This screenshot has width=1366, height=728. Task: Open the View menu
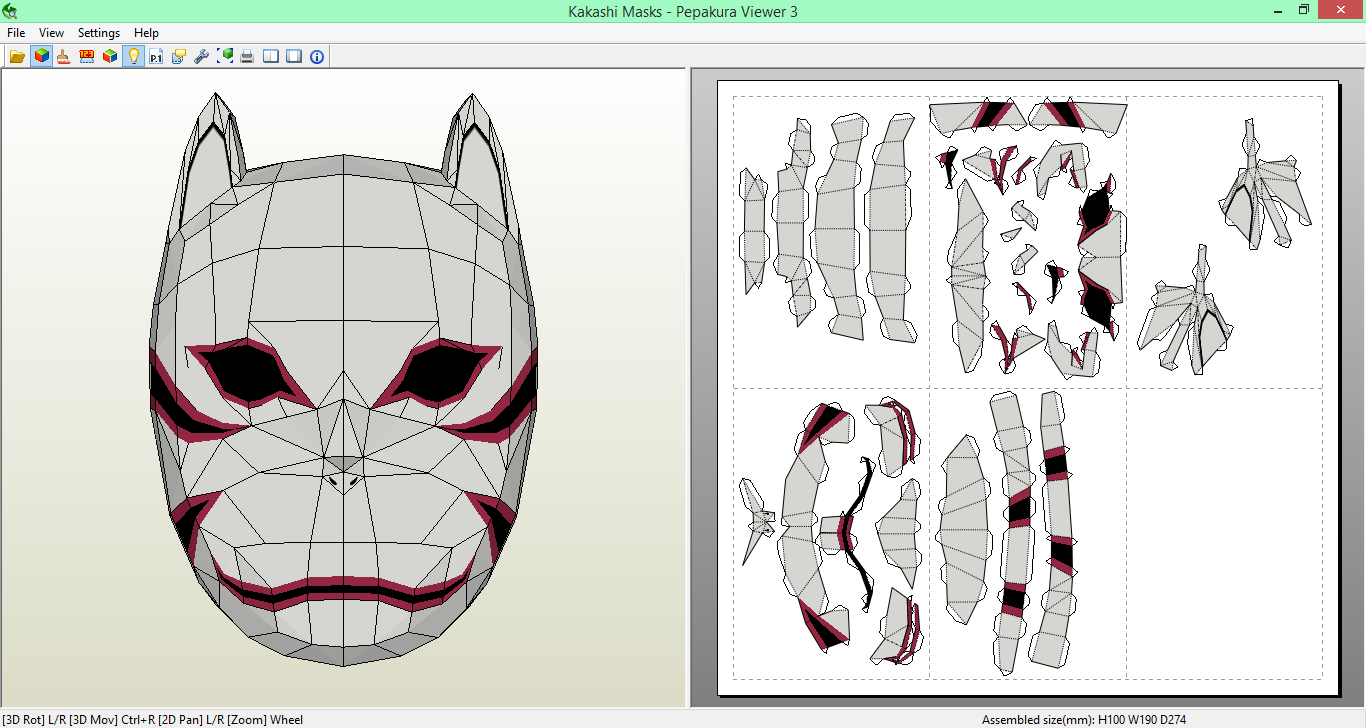coord(52,33)
